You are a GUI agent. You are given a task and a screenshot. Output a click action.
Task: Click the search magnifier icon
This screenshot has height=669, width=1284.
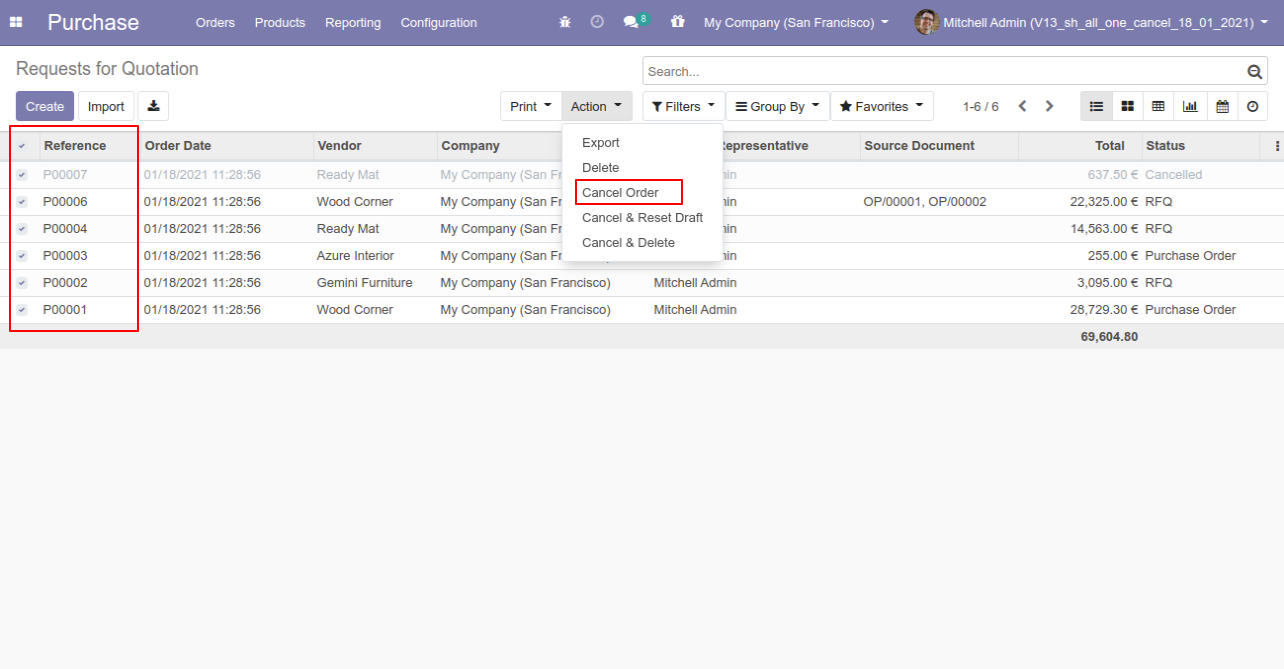click(x=1255, y=71)
